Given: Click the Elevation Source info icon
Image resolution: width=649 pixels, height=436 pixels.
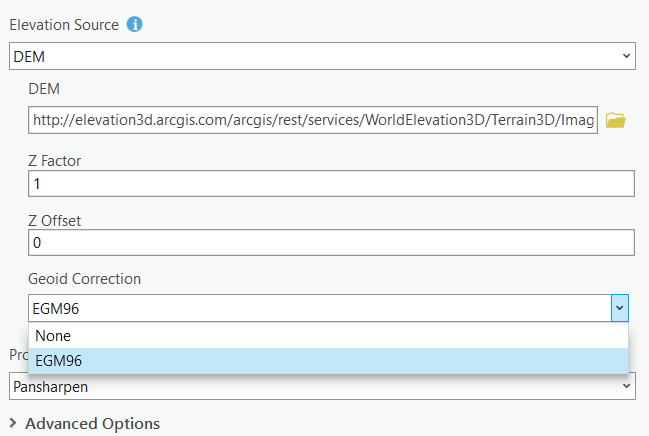Looking at the screenshot, I should (x=134, y=24).
